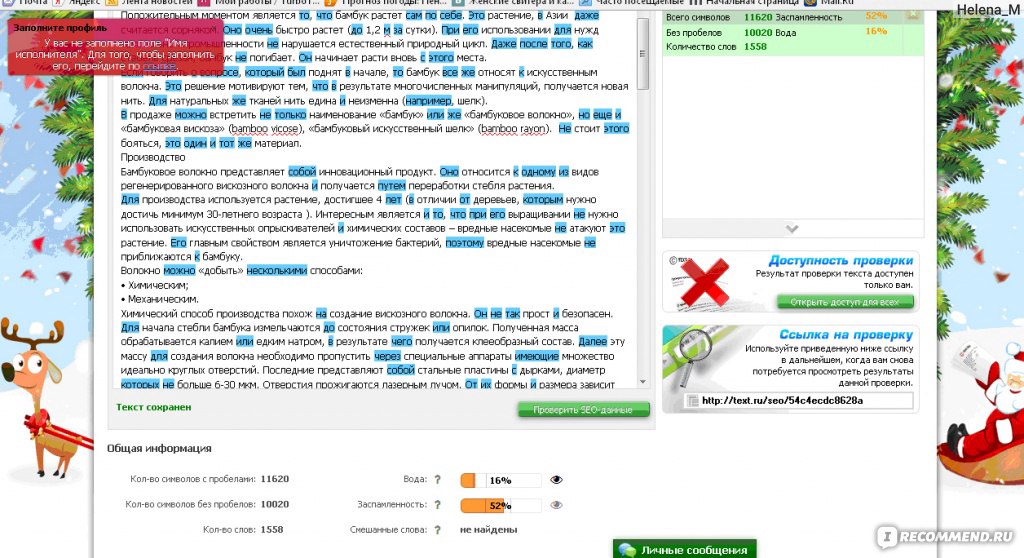The height and width of the screenshot is (558, 1024).
Task: Open the help question mark next to Вода
Action: coord(438,480)
